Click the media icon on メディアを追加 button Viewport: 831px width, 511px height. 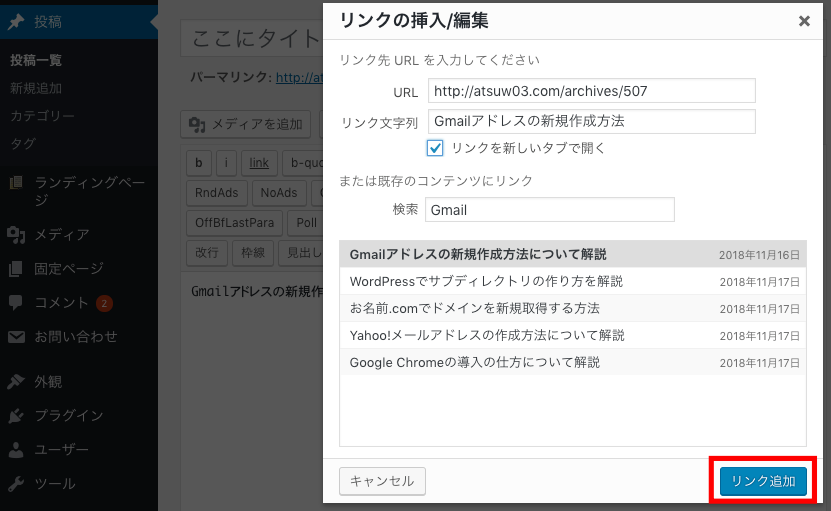pos(197,125)
